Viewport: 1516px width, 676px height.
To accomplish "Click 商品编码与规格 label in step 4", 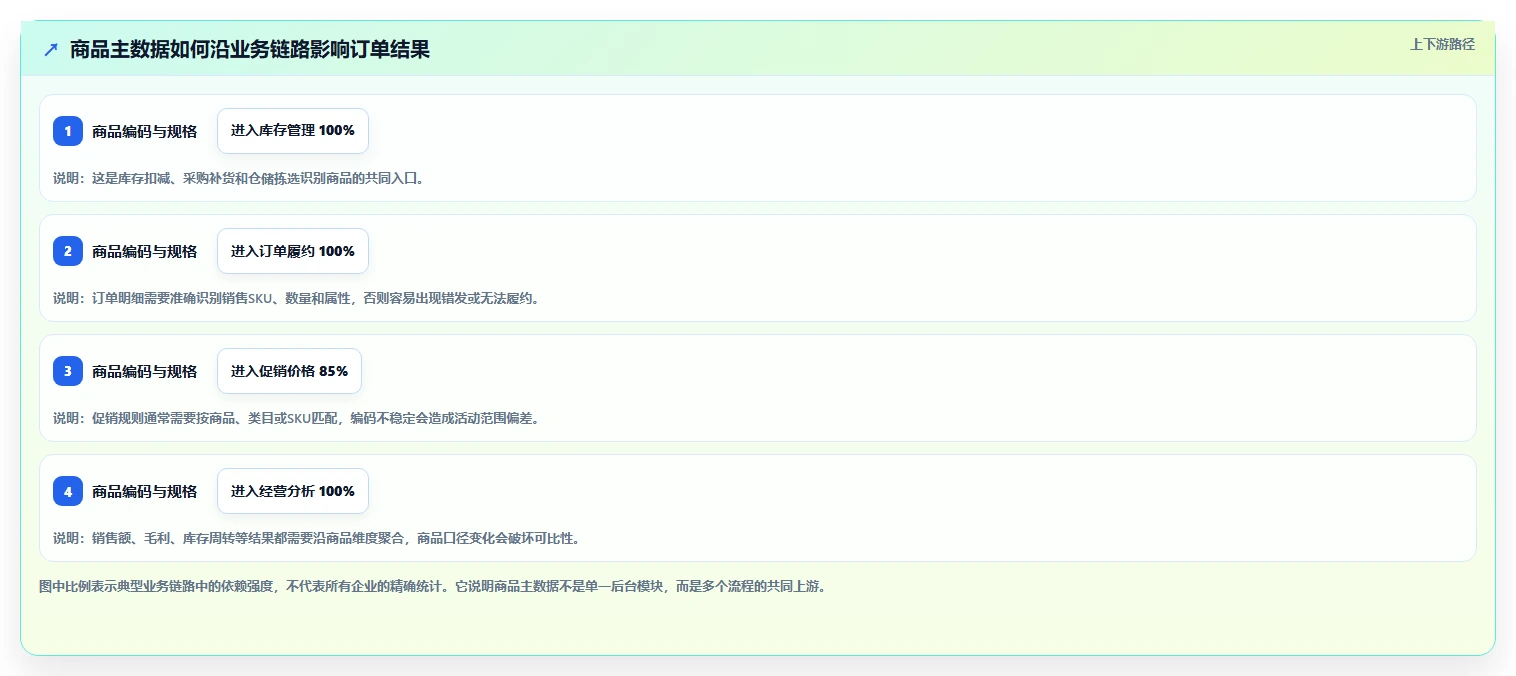I will tap(145, 491).
